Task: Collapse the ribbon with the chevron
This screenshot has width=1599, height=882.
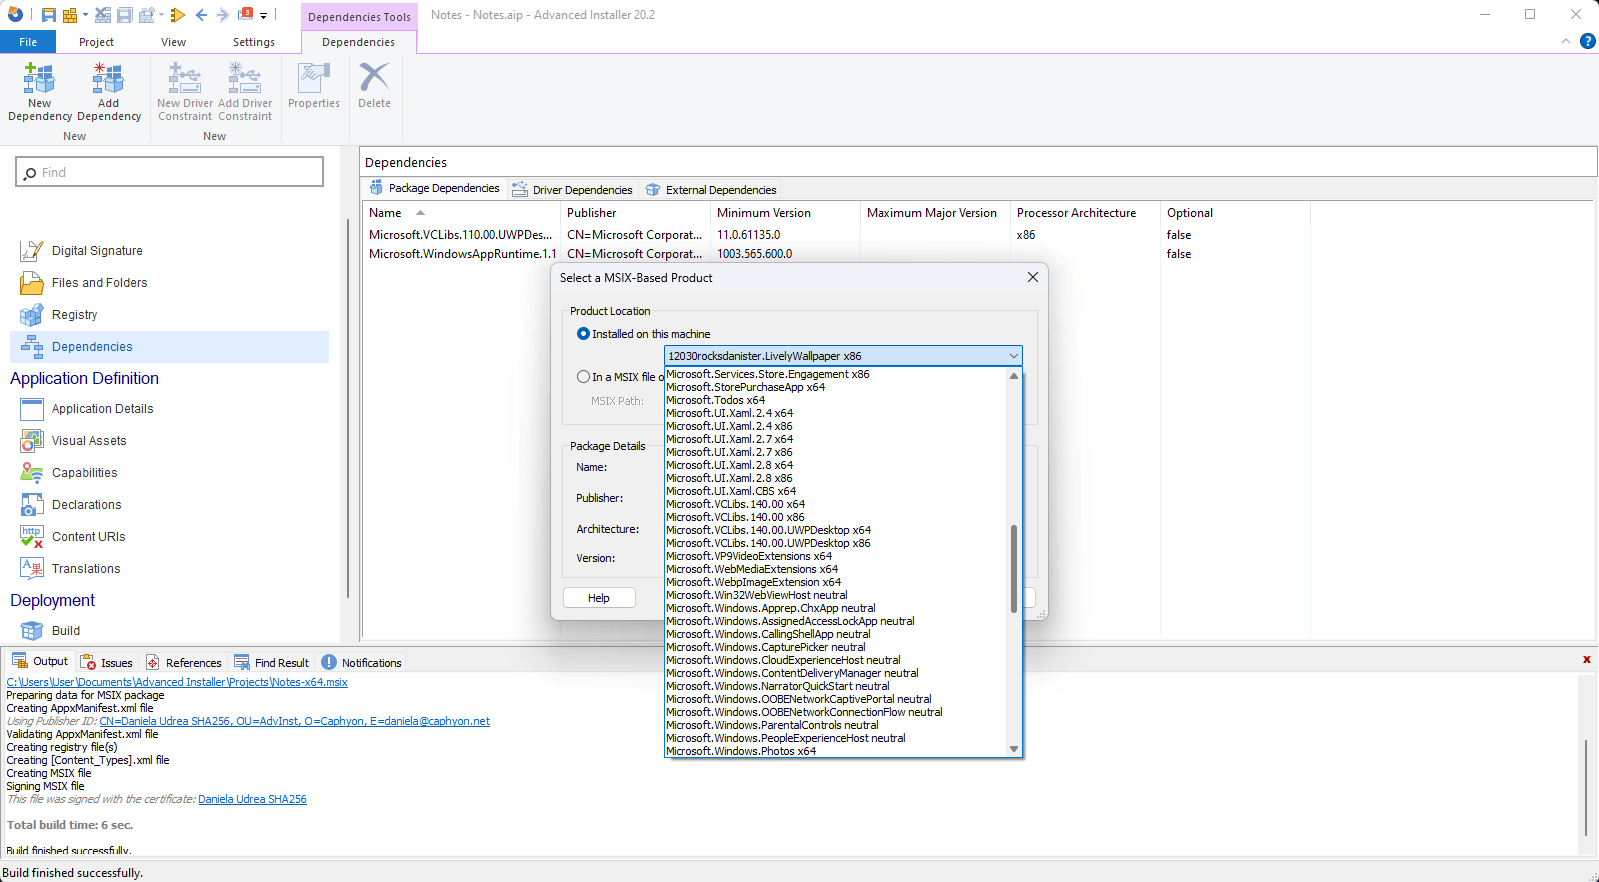Action: tap(1566, 41)
